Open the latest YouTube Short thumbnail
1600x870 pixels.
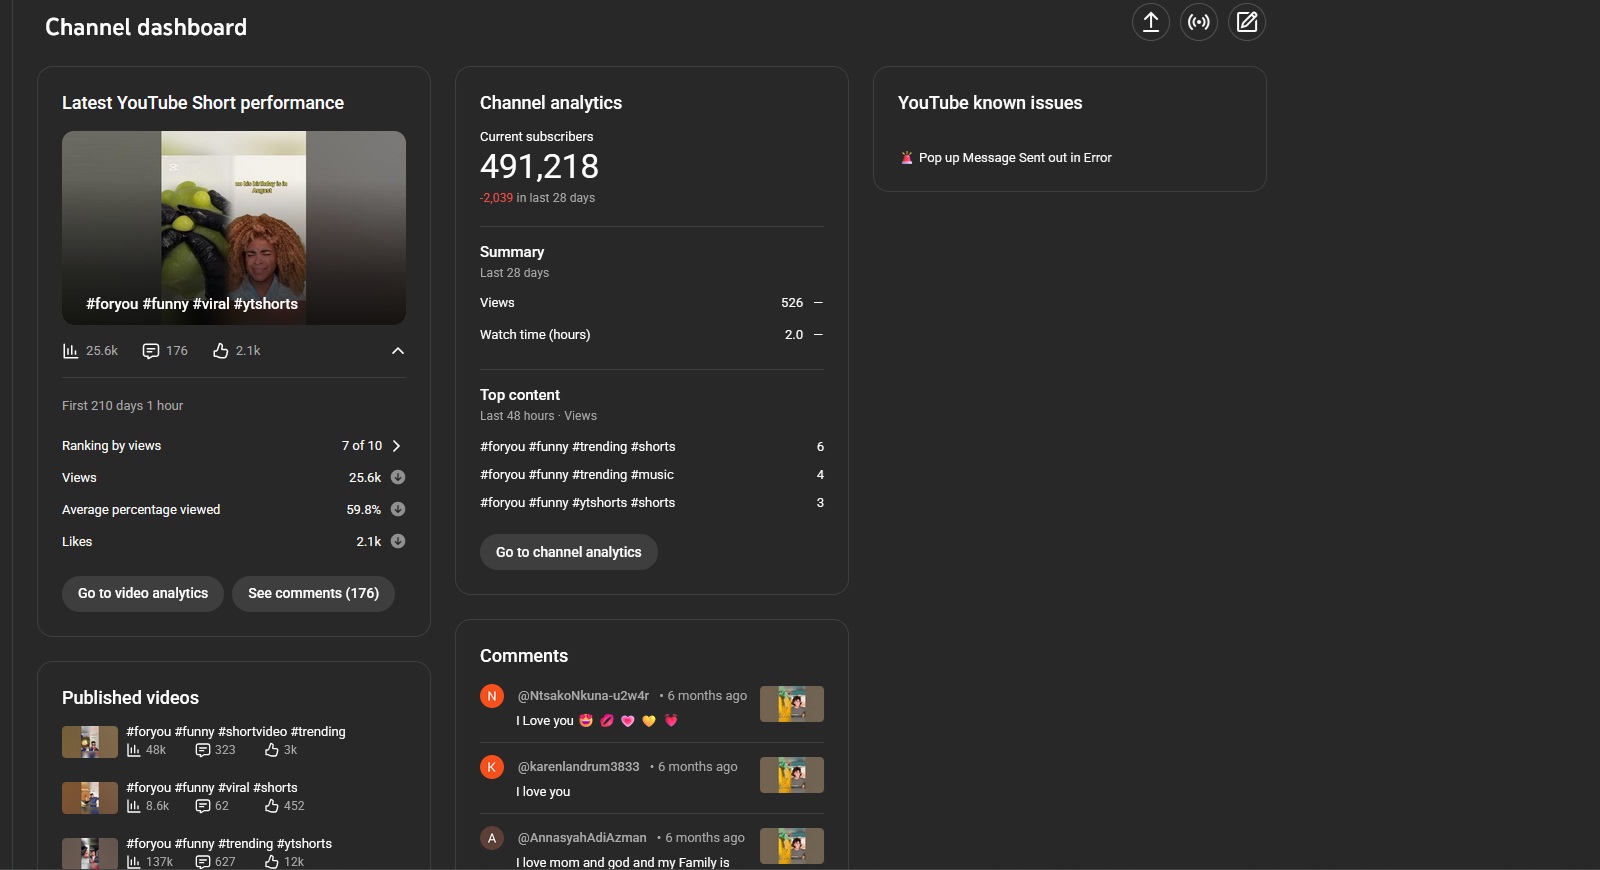coord(234,228)
